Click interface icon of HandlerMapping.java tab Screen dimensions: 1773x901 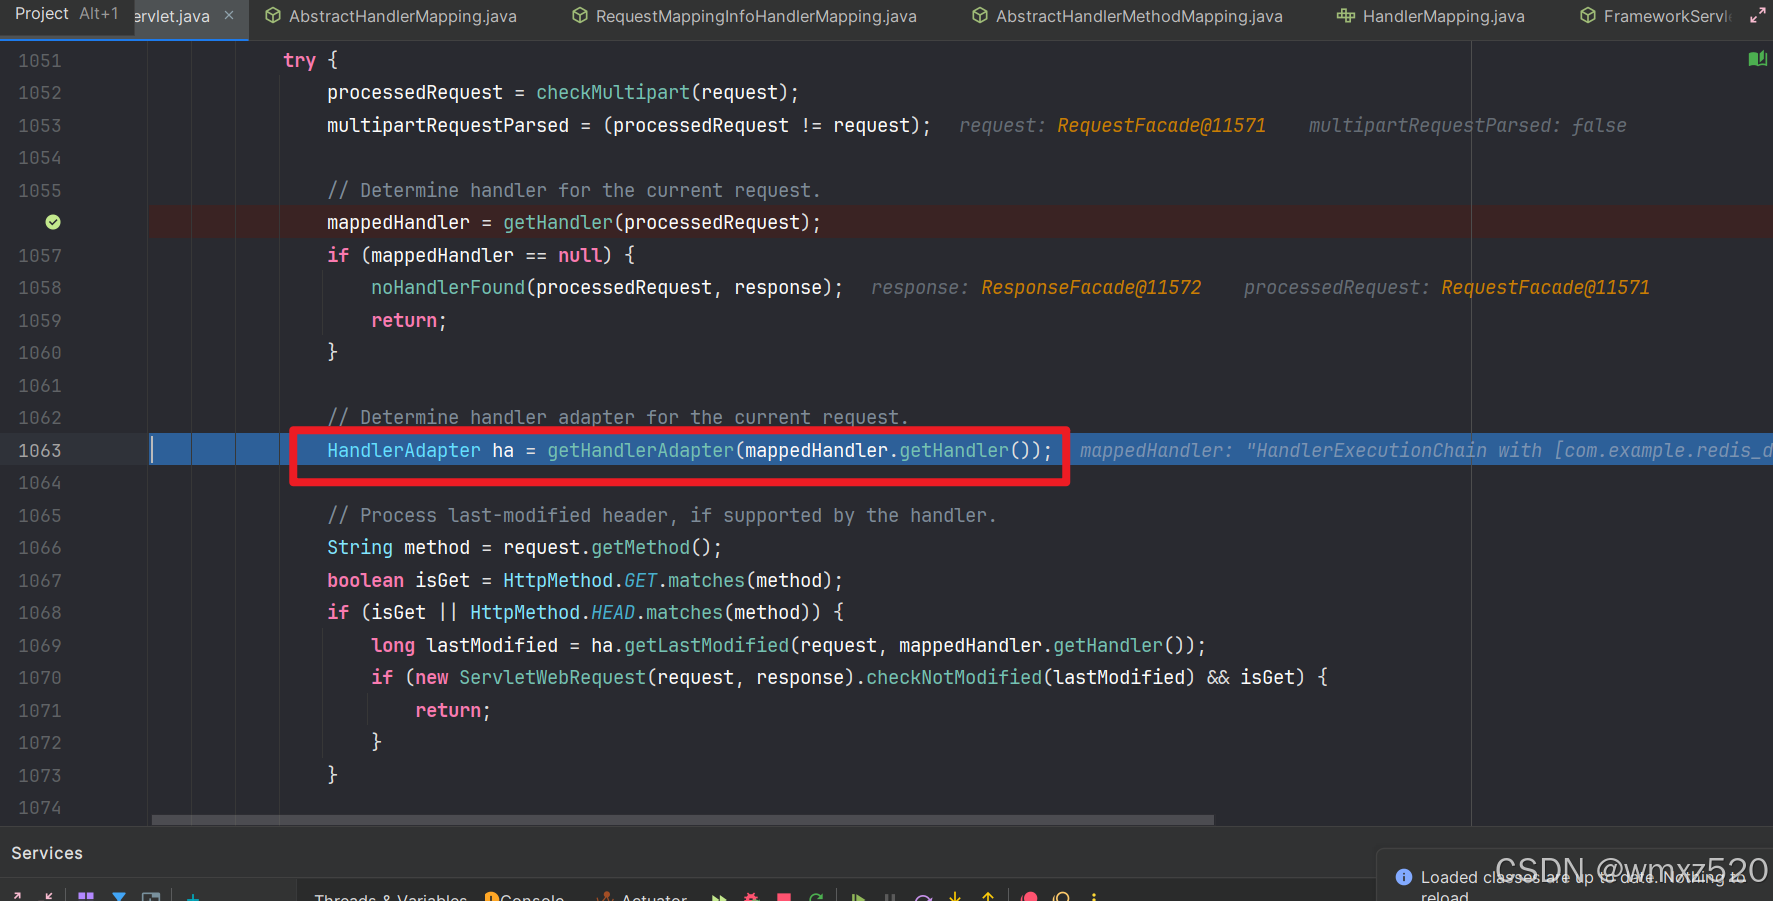[x=1346, y=16]
